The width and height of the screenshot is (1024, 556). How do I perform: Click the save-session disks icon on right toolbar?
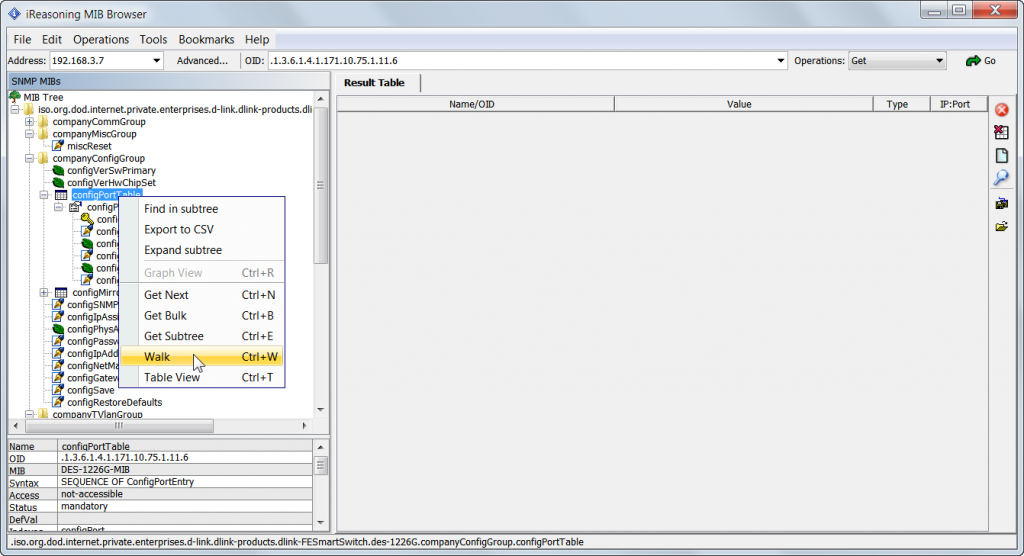(1001, 204)
